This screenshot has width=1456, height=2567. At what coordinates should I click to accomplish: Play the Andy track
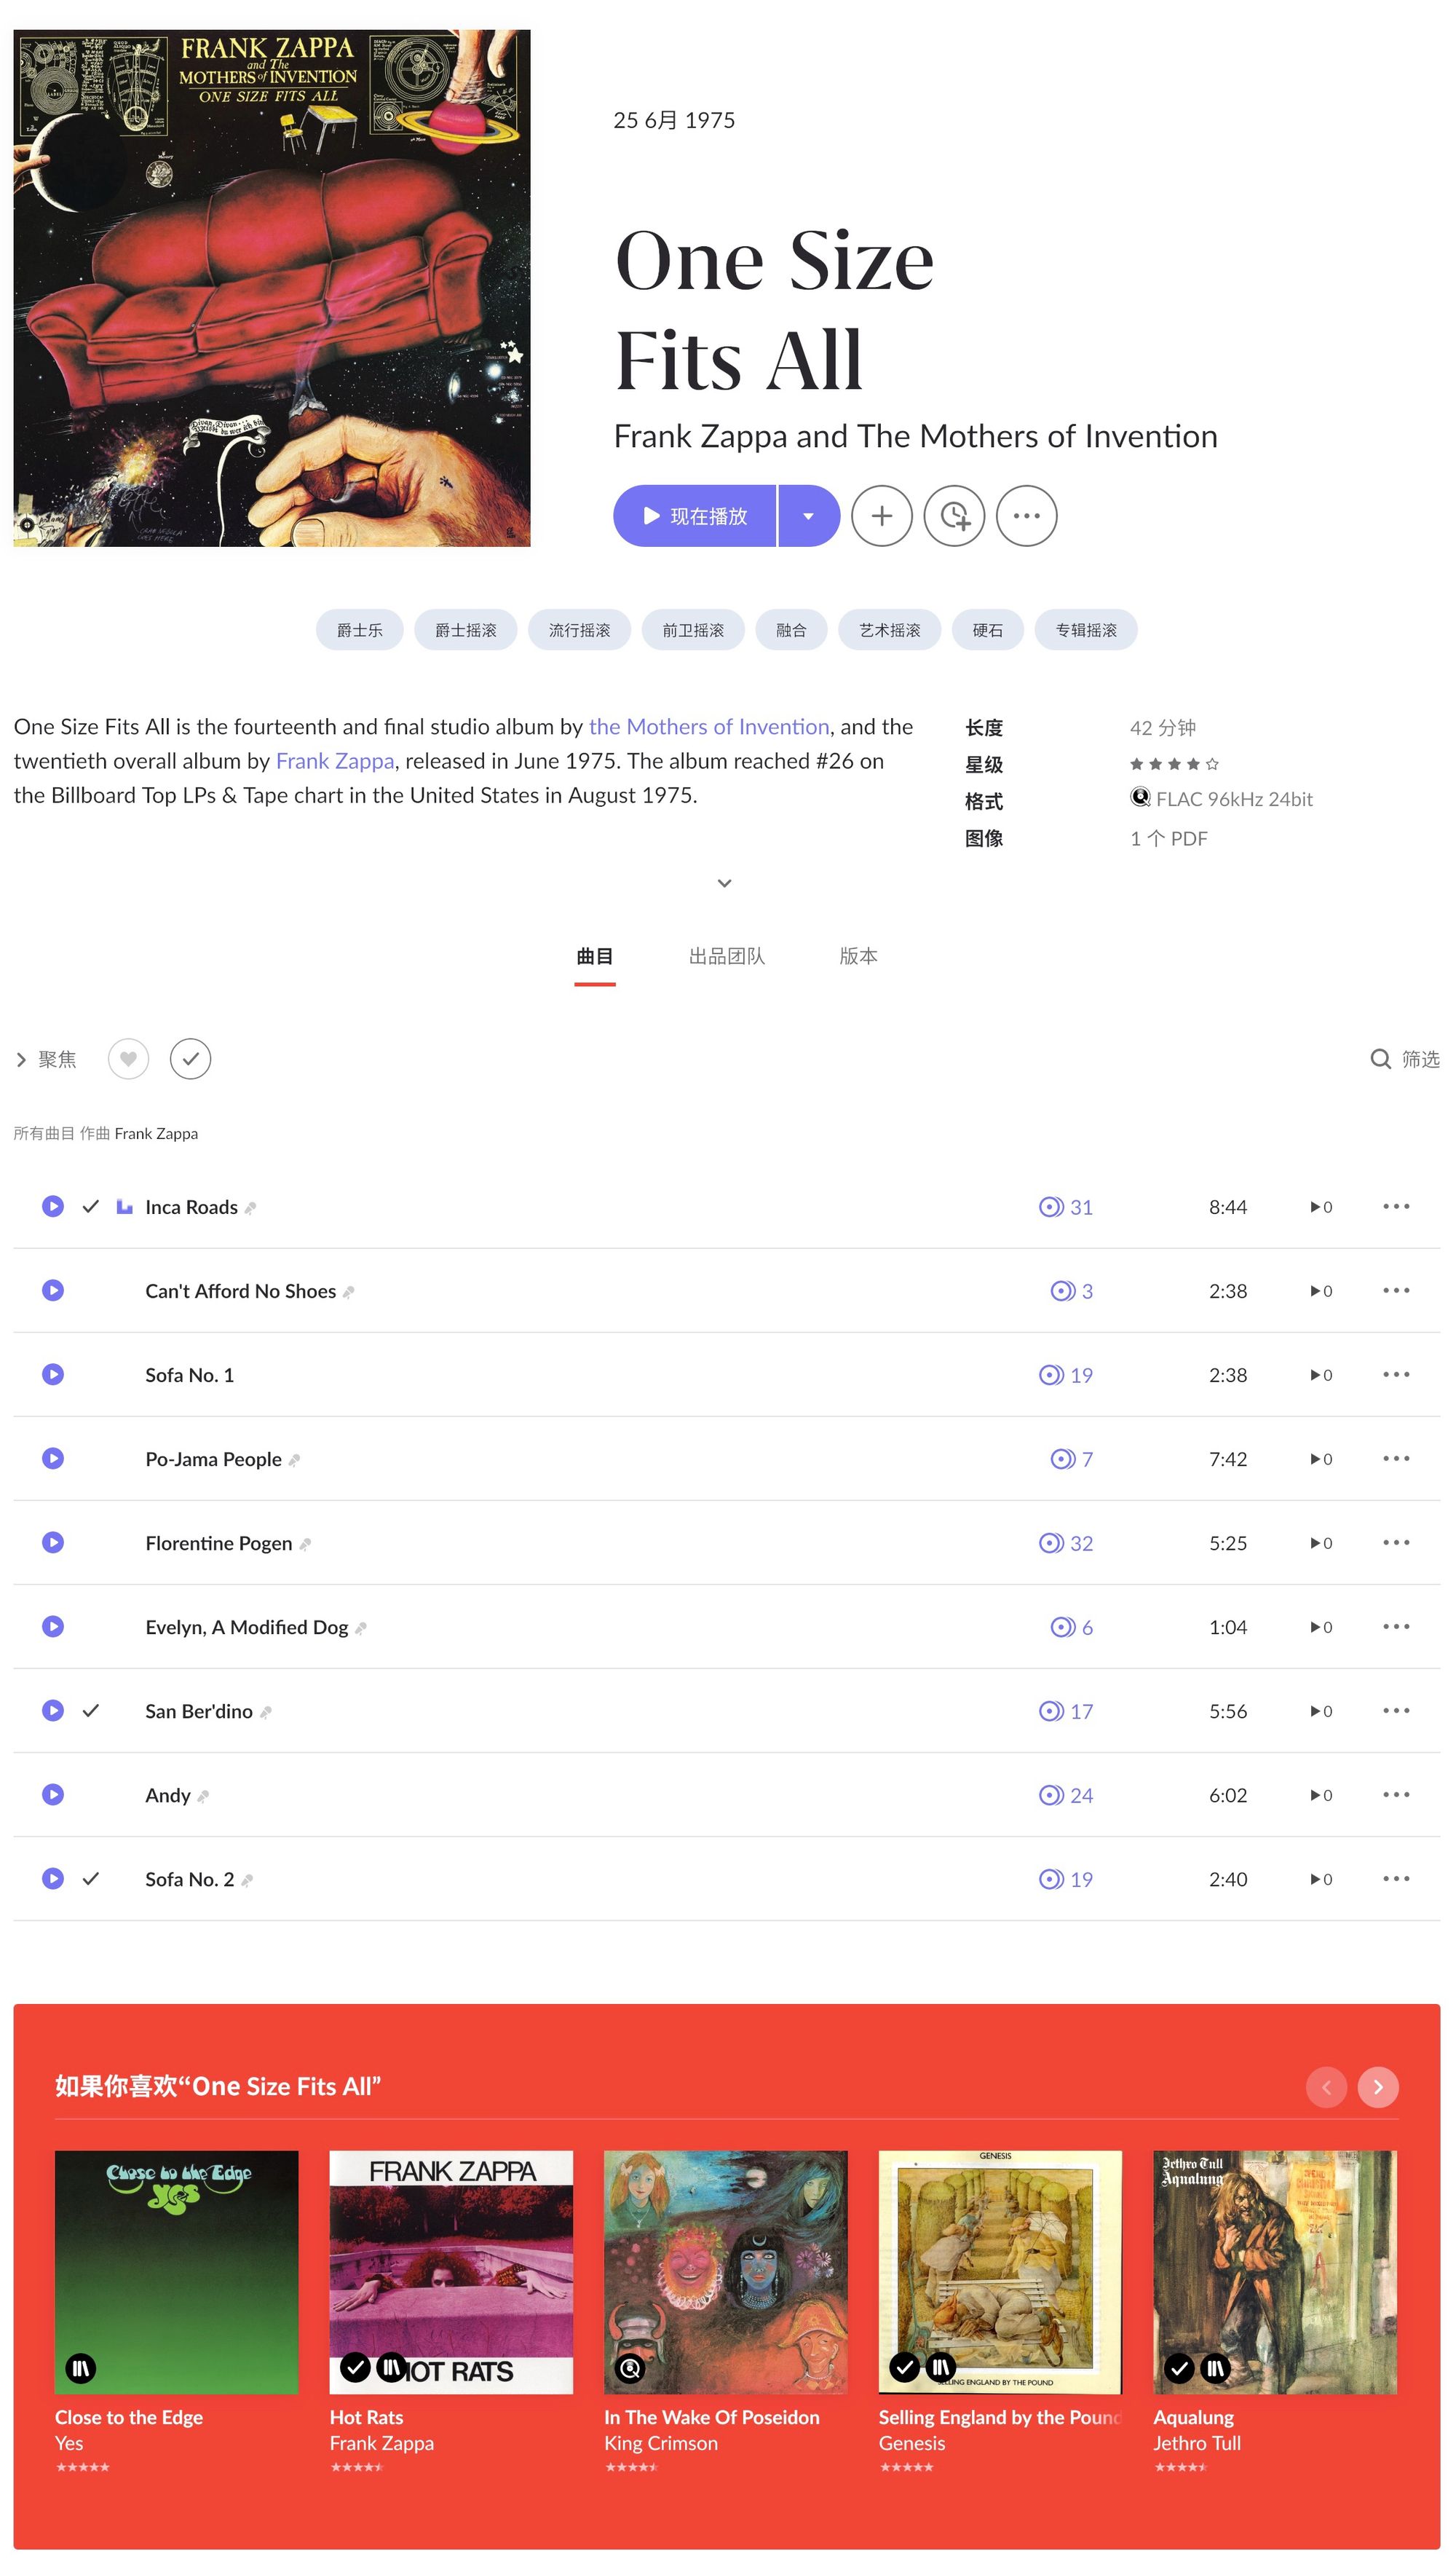(x=53, y=1794)
